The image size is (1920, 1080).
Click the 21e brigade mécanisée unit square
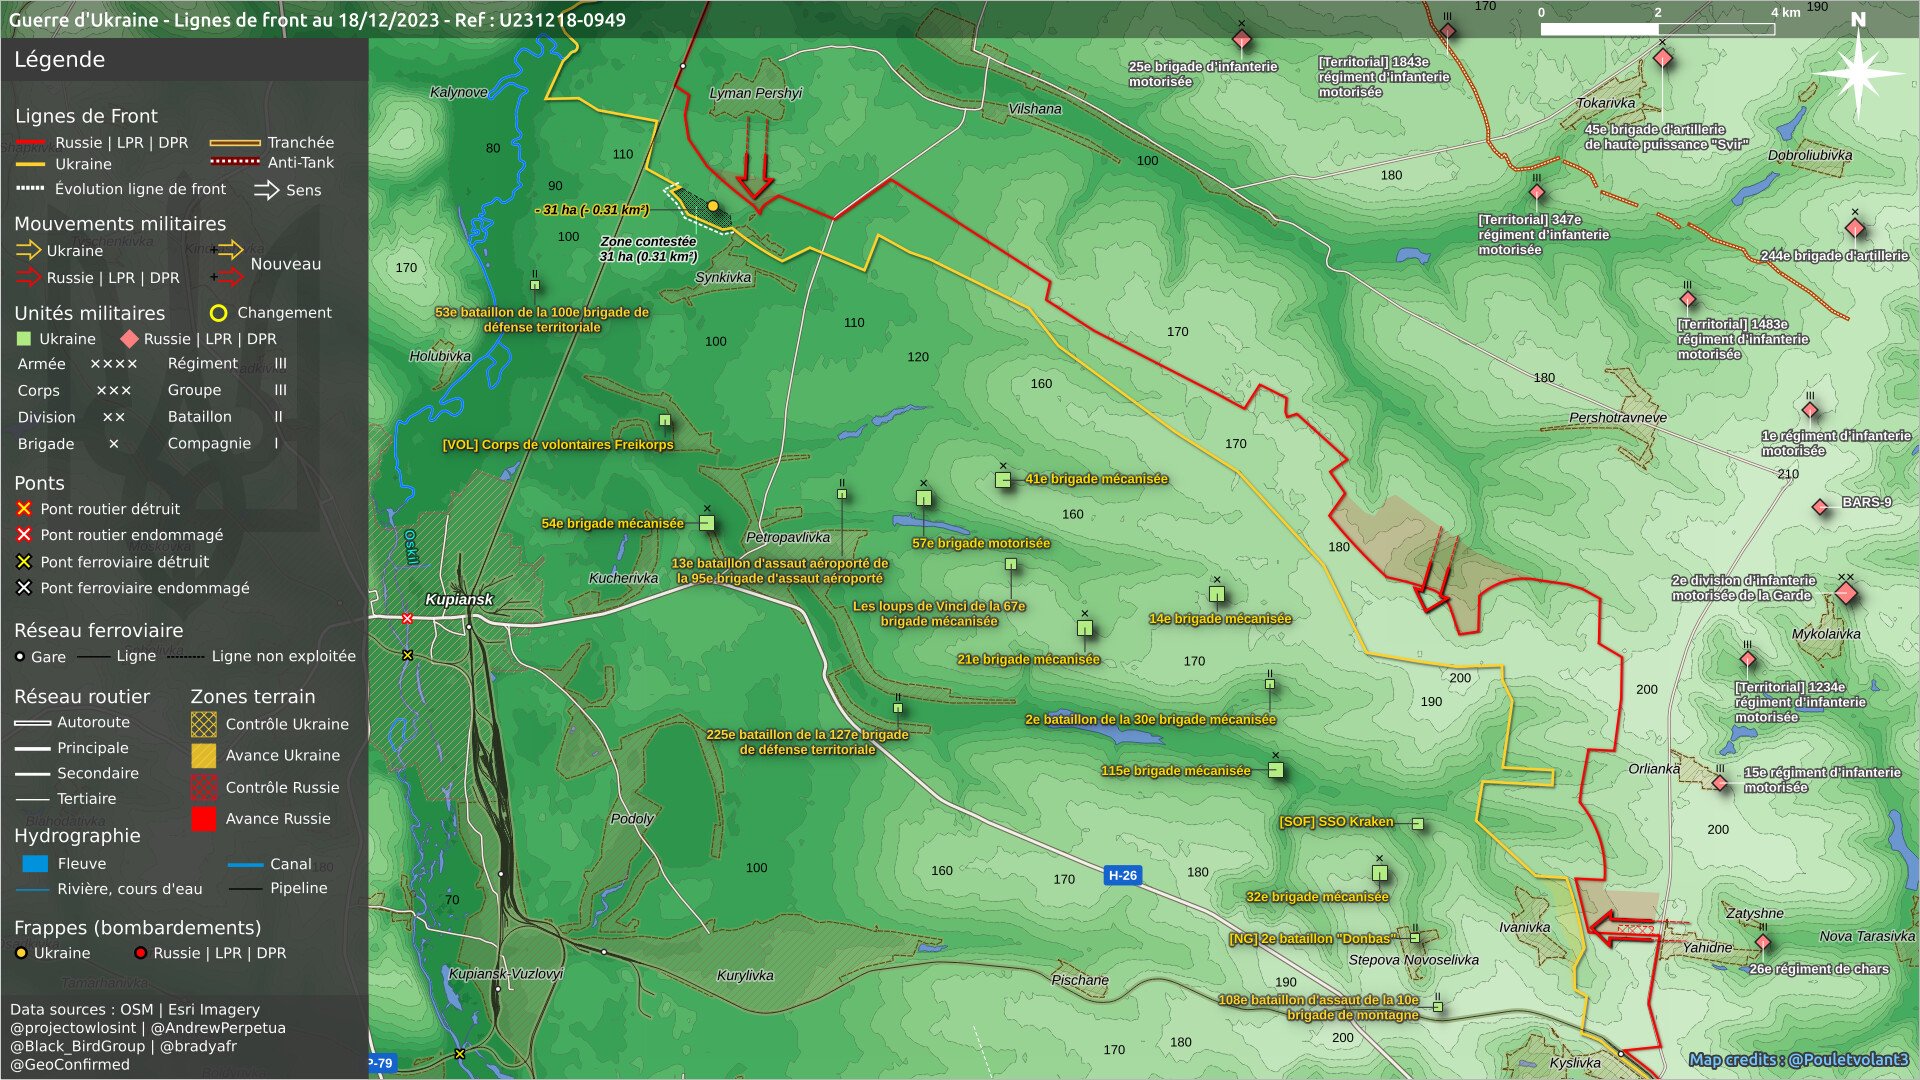click(1085, 629)
